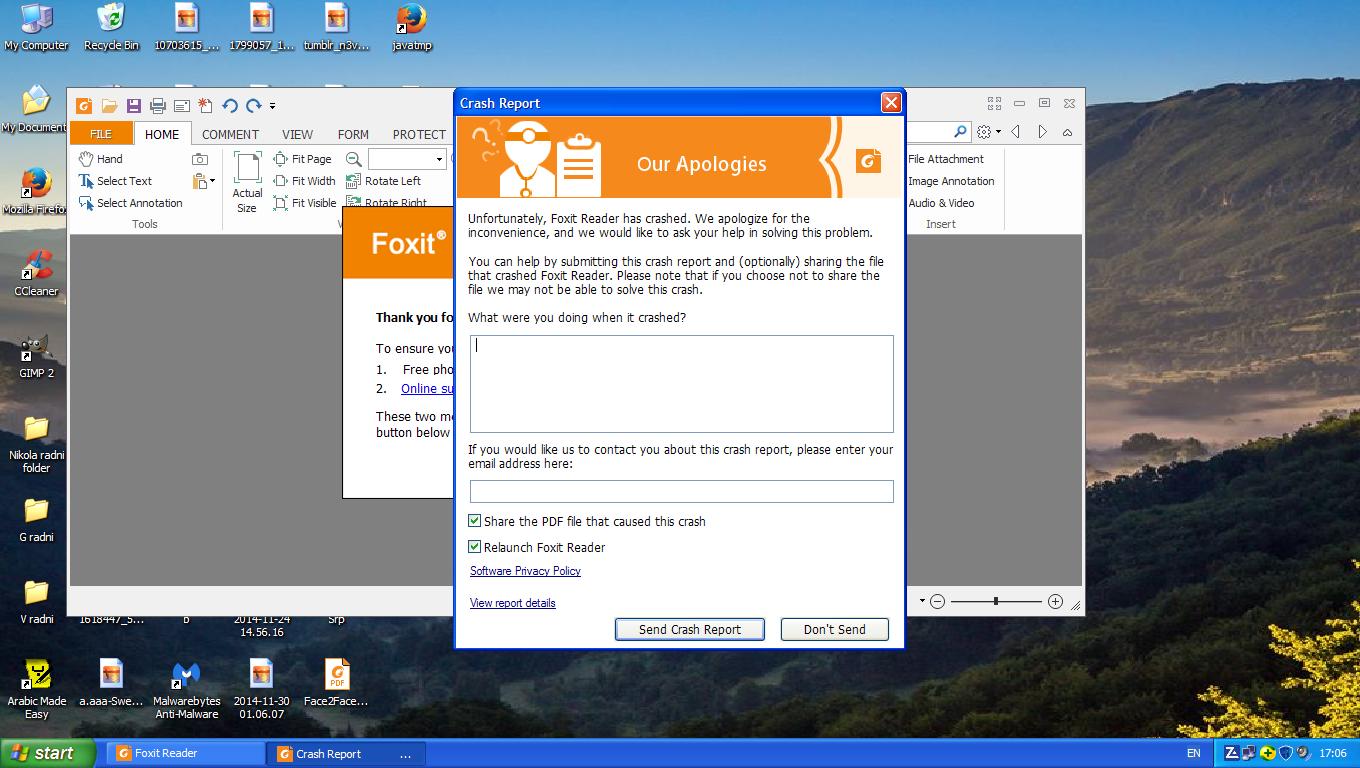
Task: Click the Windows start button
Action: 47,753
